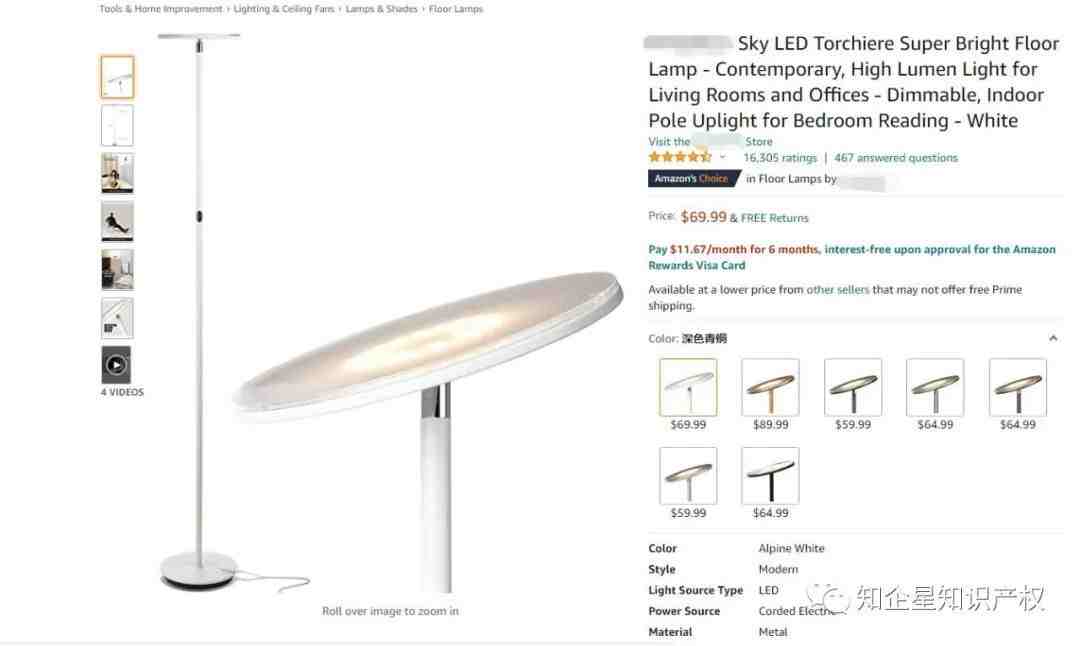The image size is (1080, 646).
Task: Collapse the Color options chevron
Action: point(1053,338)
